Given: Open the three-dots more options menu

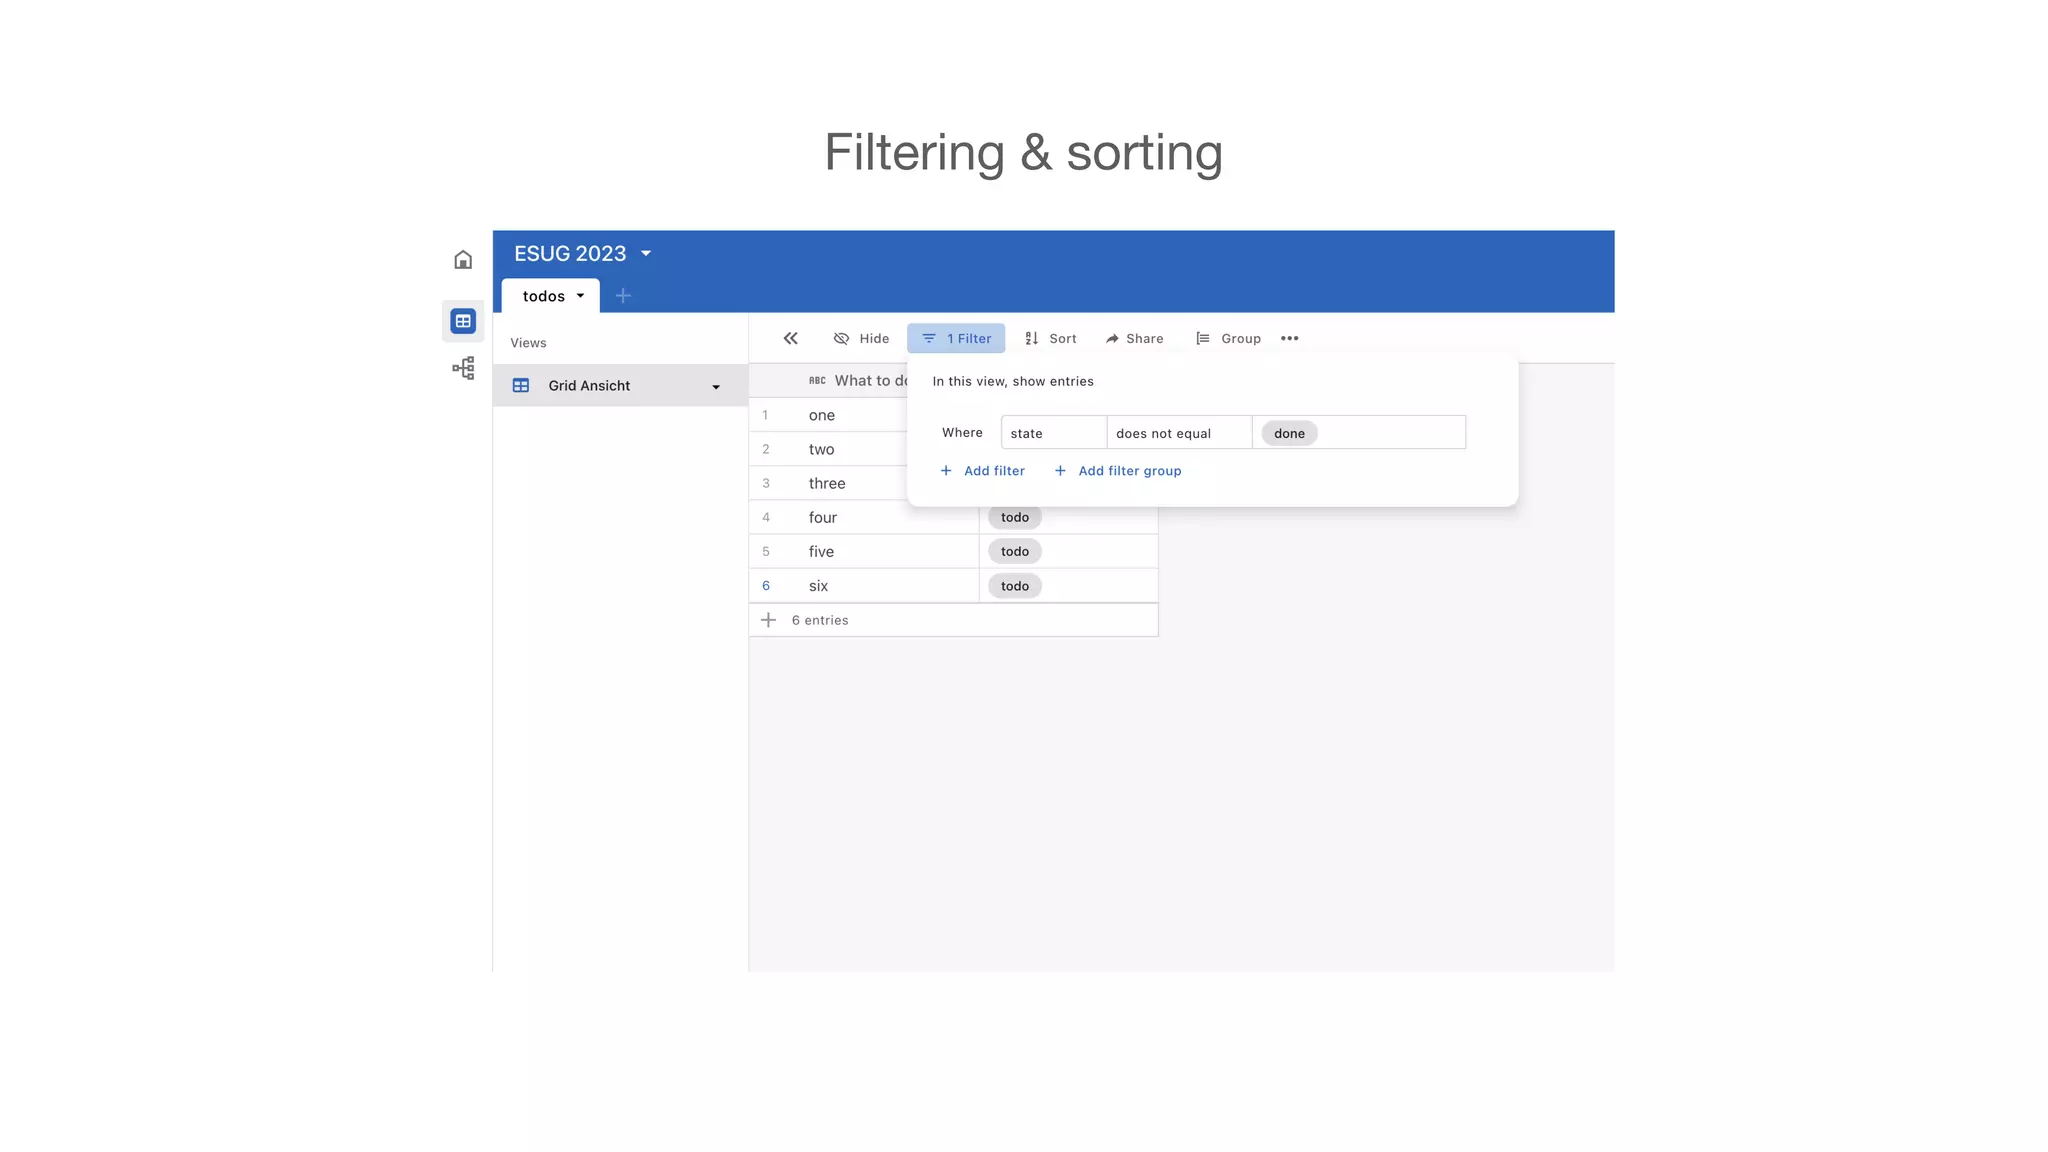Looking at the screenshot, I should [1289, 338].
